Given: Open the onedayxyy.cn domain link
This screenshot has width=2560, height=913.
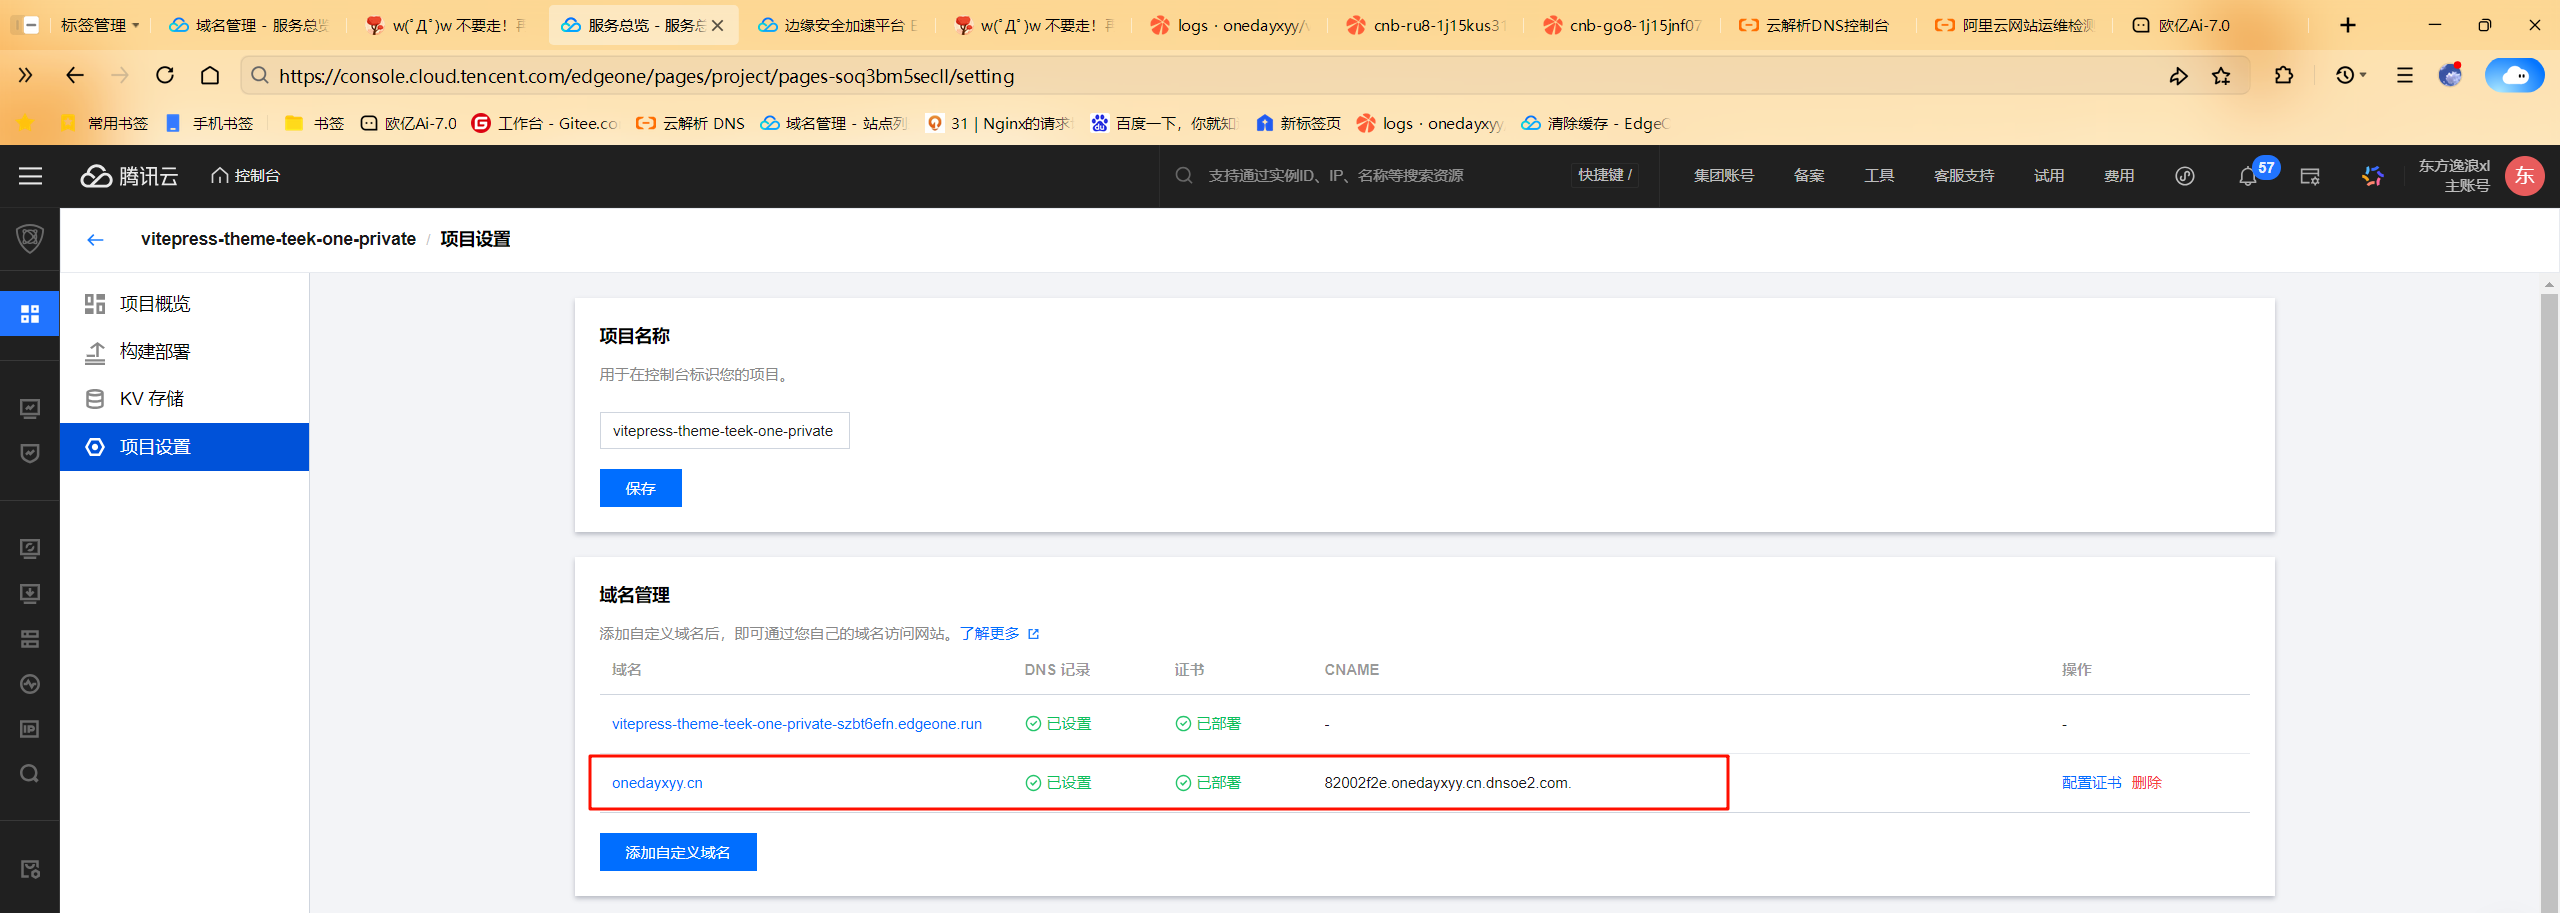Looking at the screenshot, I should [x=657, y=783].
